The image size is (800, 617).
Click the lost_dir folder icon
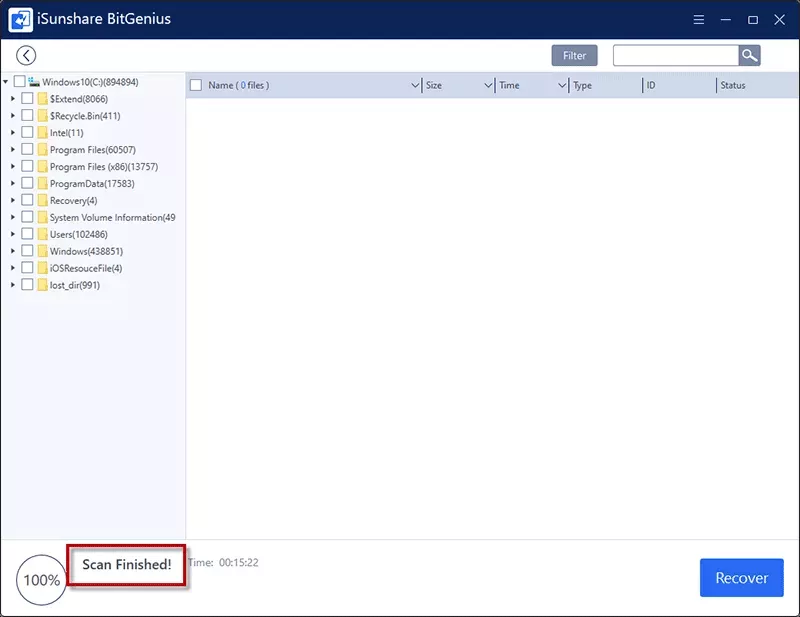(43, 286)
